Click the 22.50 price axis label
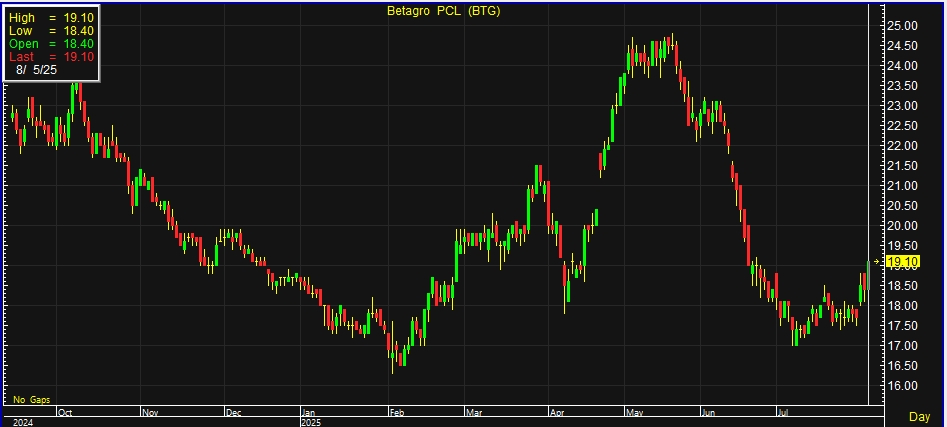 [x=902, y=126]
